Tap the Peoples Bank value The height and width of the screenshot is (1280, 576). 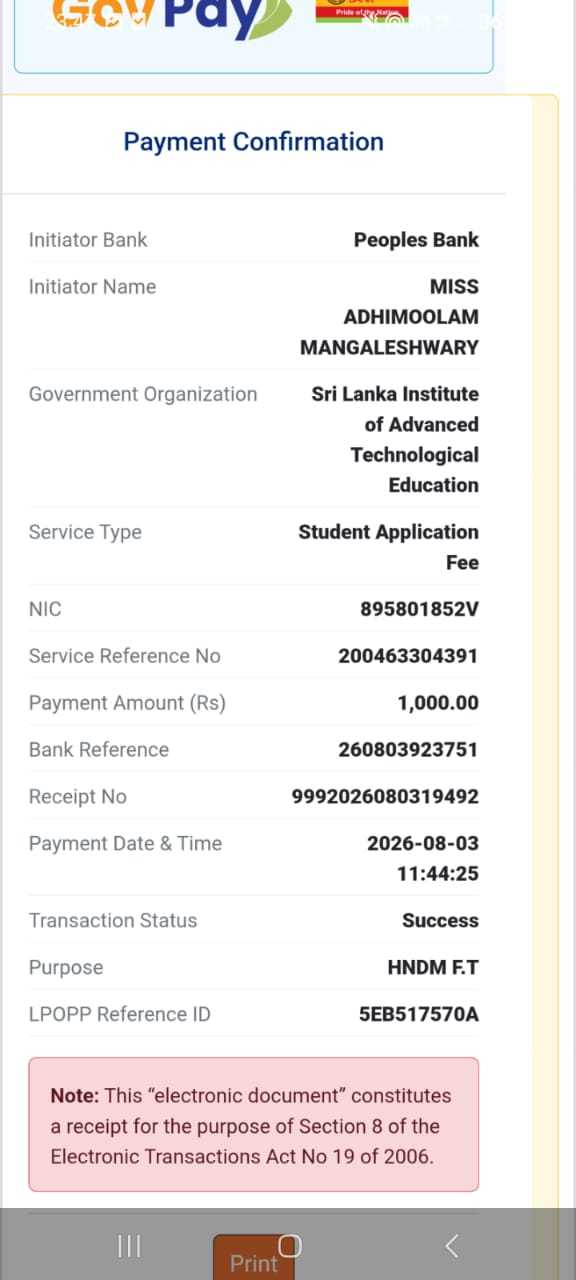(x=416, y=240)
